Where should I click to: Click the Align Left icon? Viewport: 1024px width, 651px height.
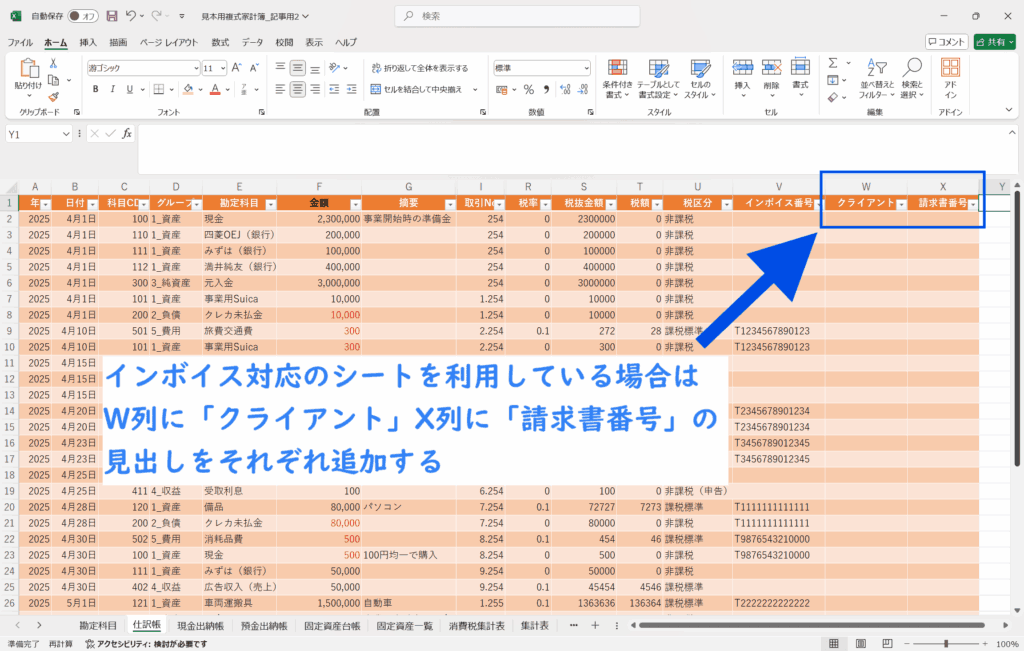pyautogui.click(x=280, y=89)
